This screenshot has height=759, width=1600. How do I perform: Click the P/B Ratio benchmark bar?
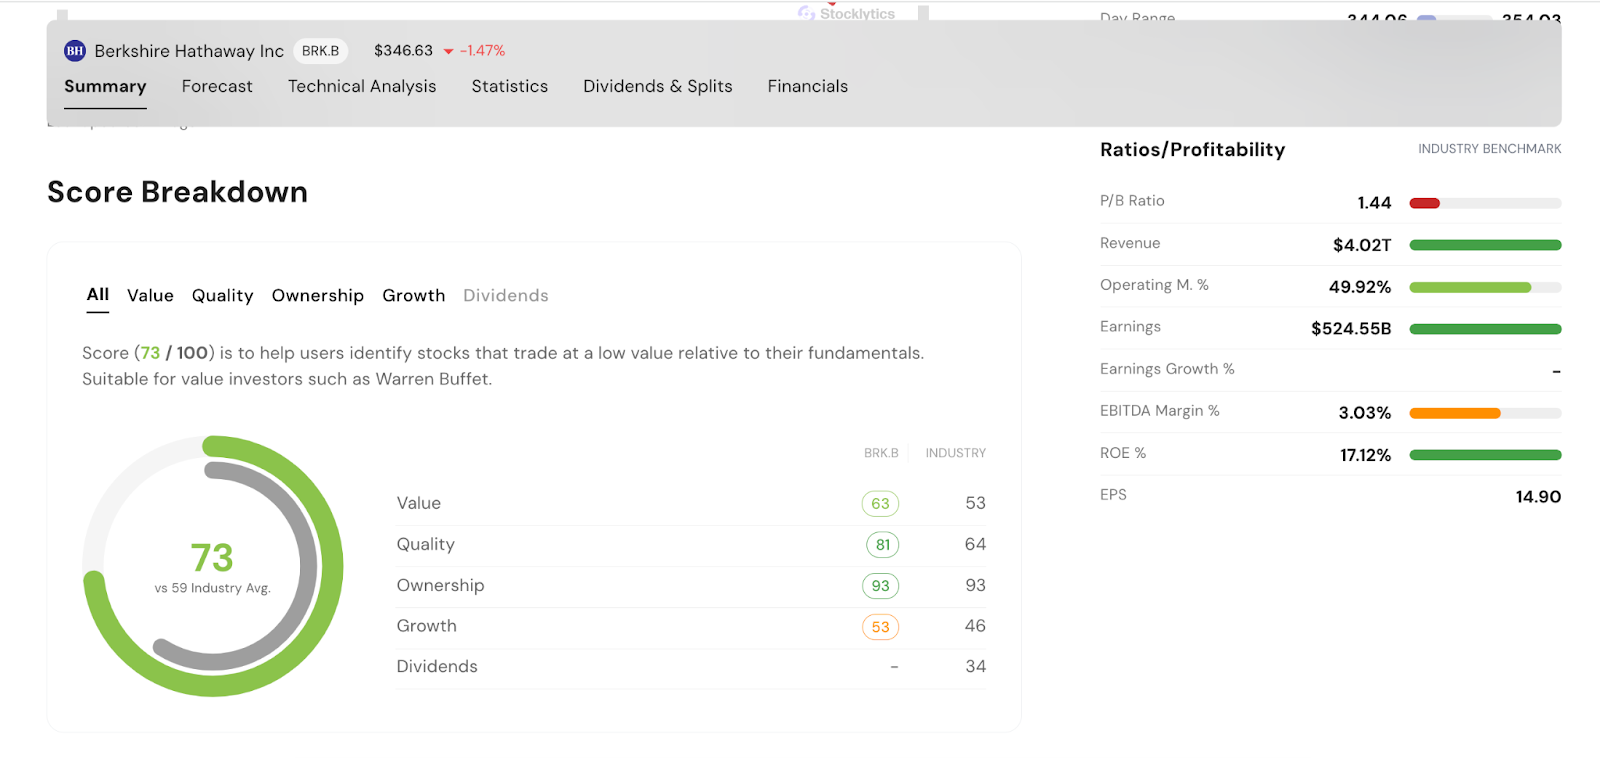click(1485, 203)
